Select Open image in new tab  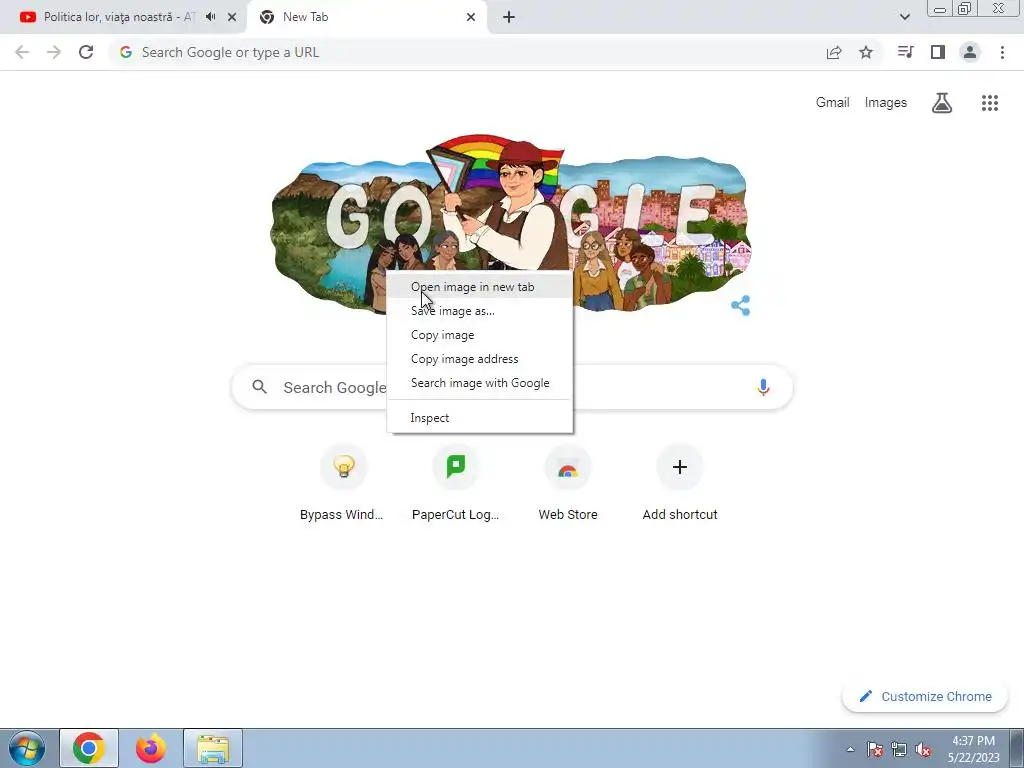pyautogui.click(x=480, y=287)
